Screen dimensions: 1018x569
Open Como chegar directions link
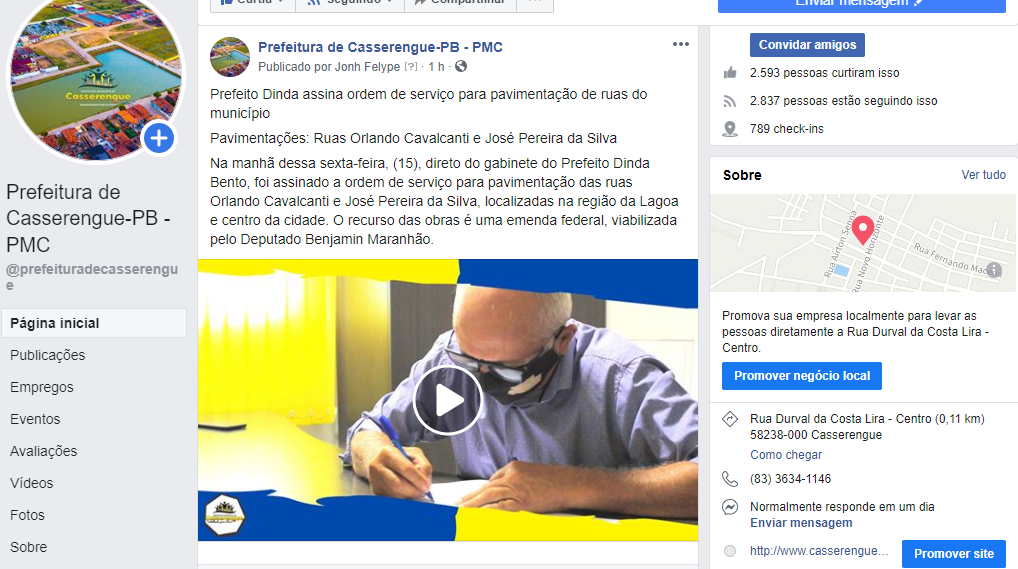pyautogui.click(x=786, y=455)
